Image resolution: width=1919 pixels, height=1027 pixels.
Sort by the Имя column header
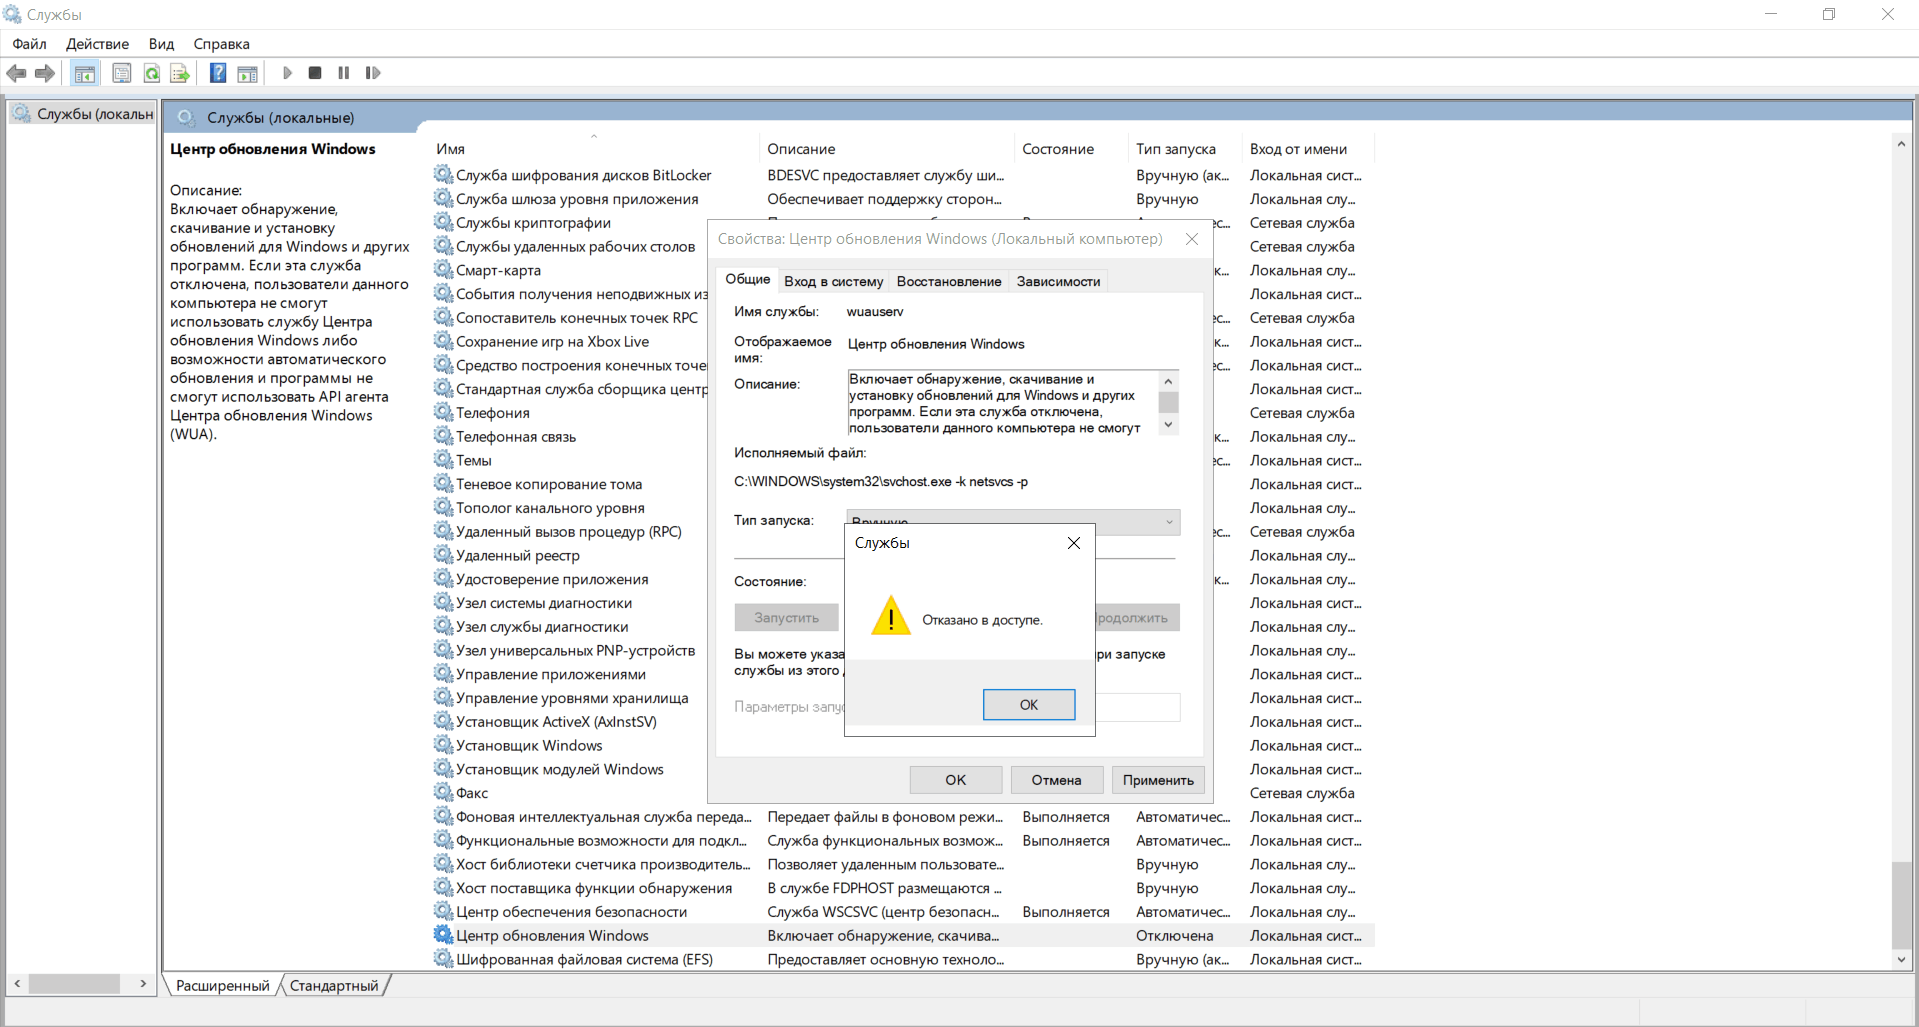594,148
